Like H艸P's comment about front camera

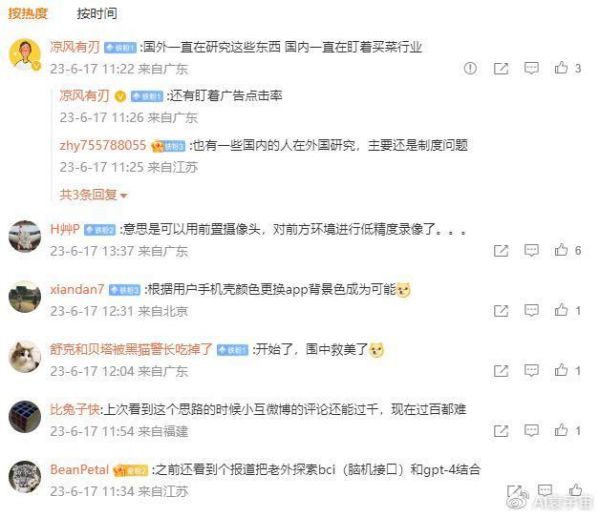(561, 250)
